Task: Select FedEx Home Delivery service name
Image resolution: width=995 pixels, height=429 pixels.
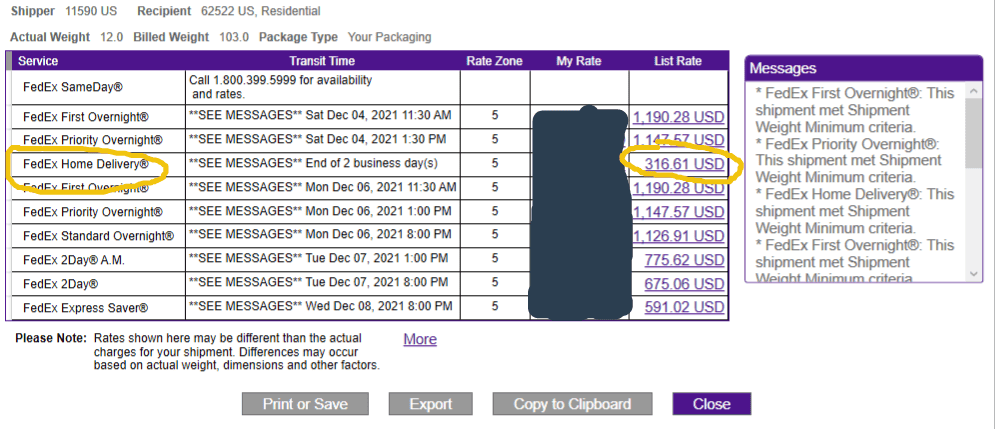Action: coord(86,164)
